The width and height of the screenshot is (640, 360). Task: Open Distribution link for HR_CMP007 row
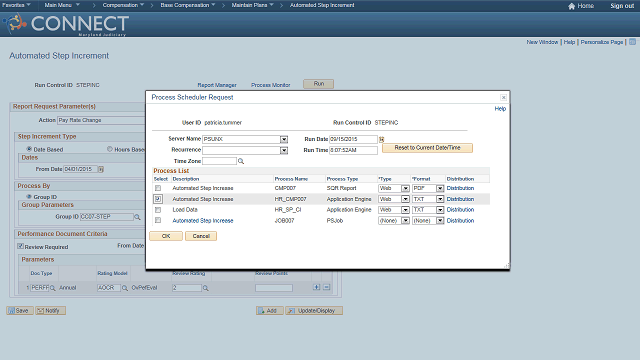tap(460, 199)
